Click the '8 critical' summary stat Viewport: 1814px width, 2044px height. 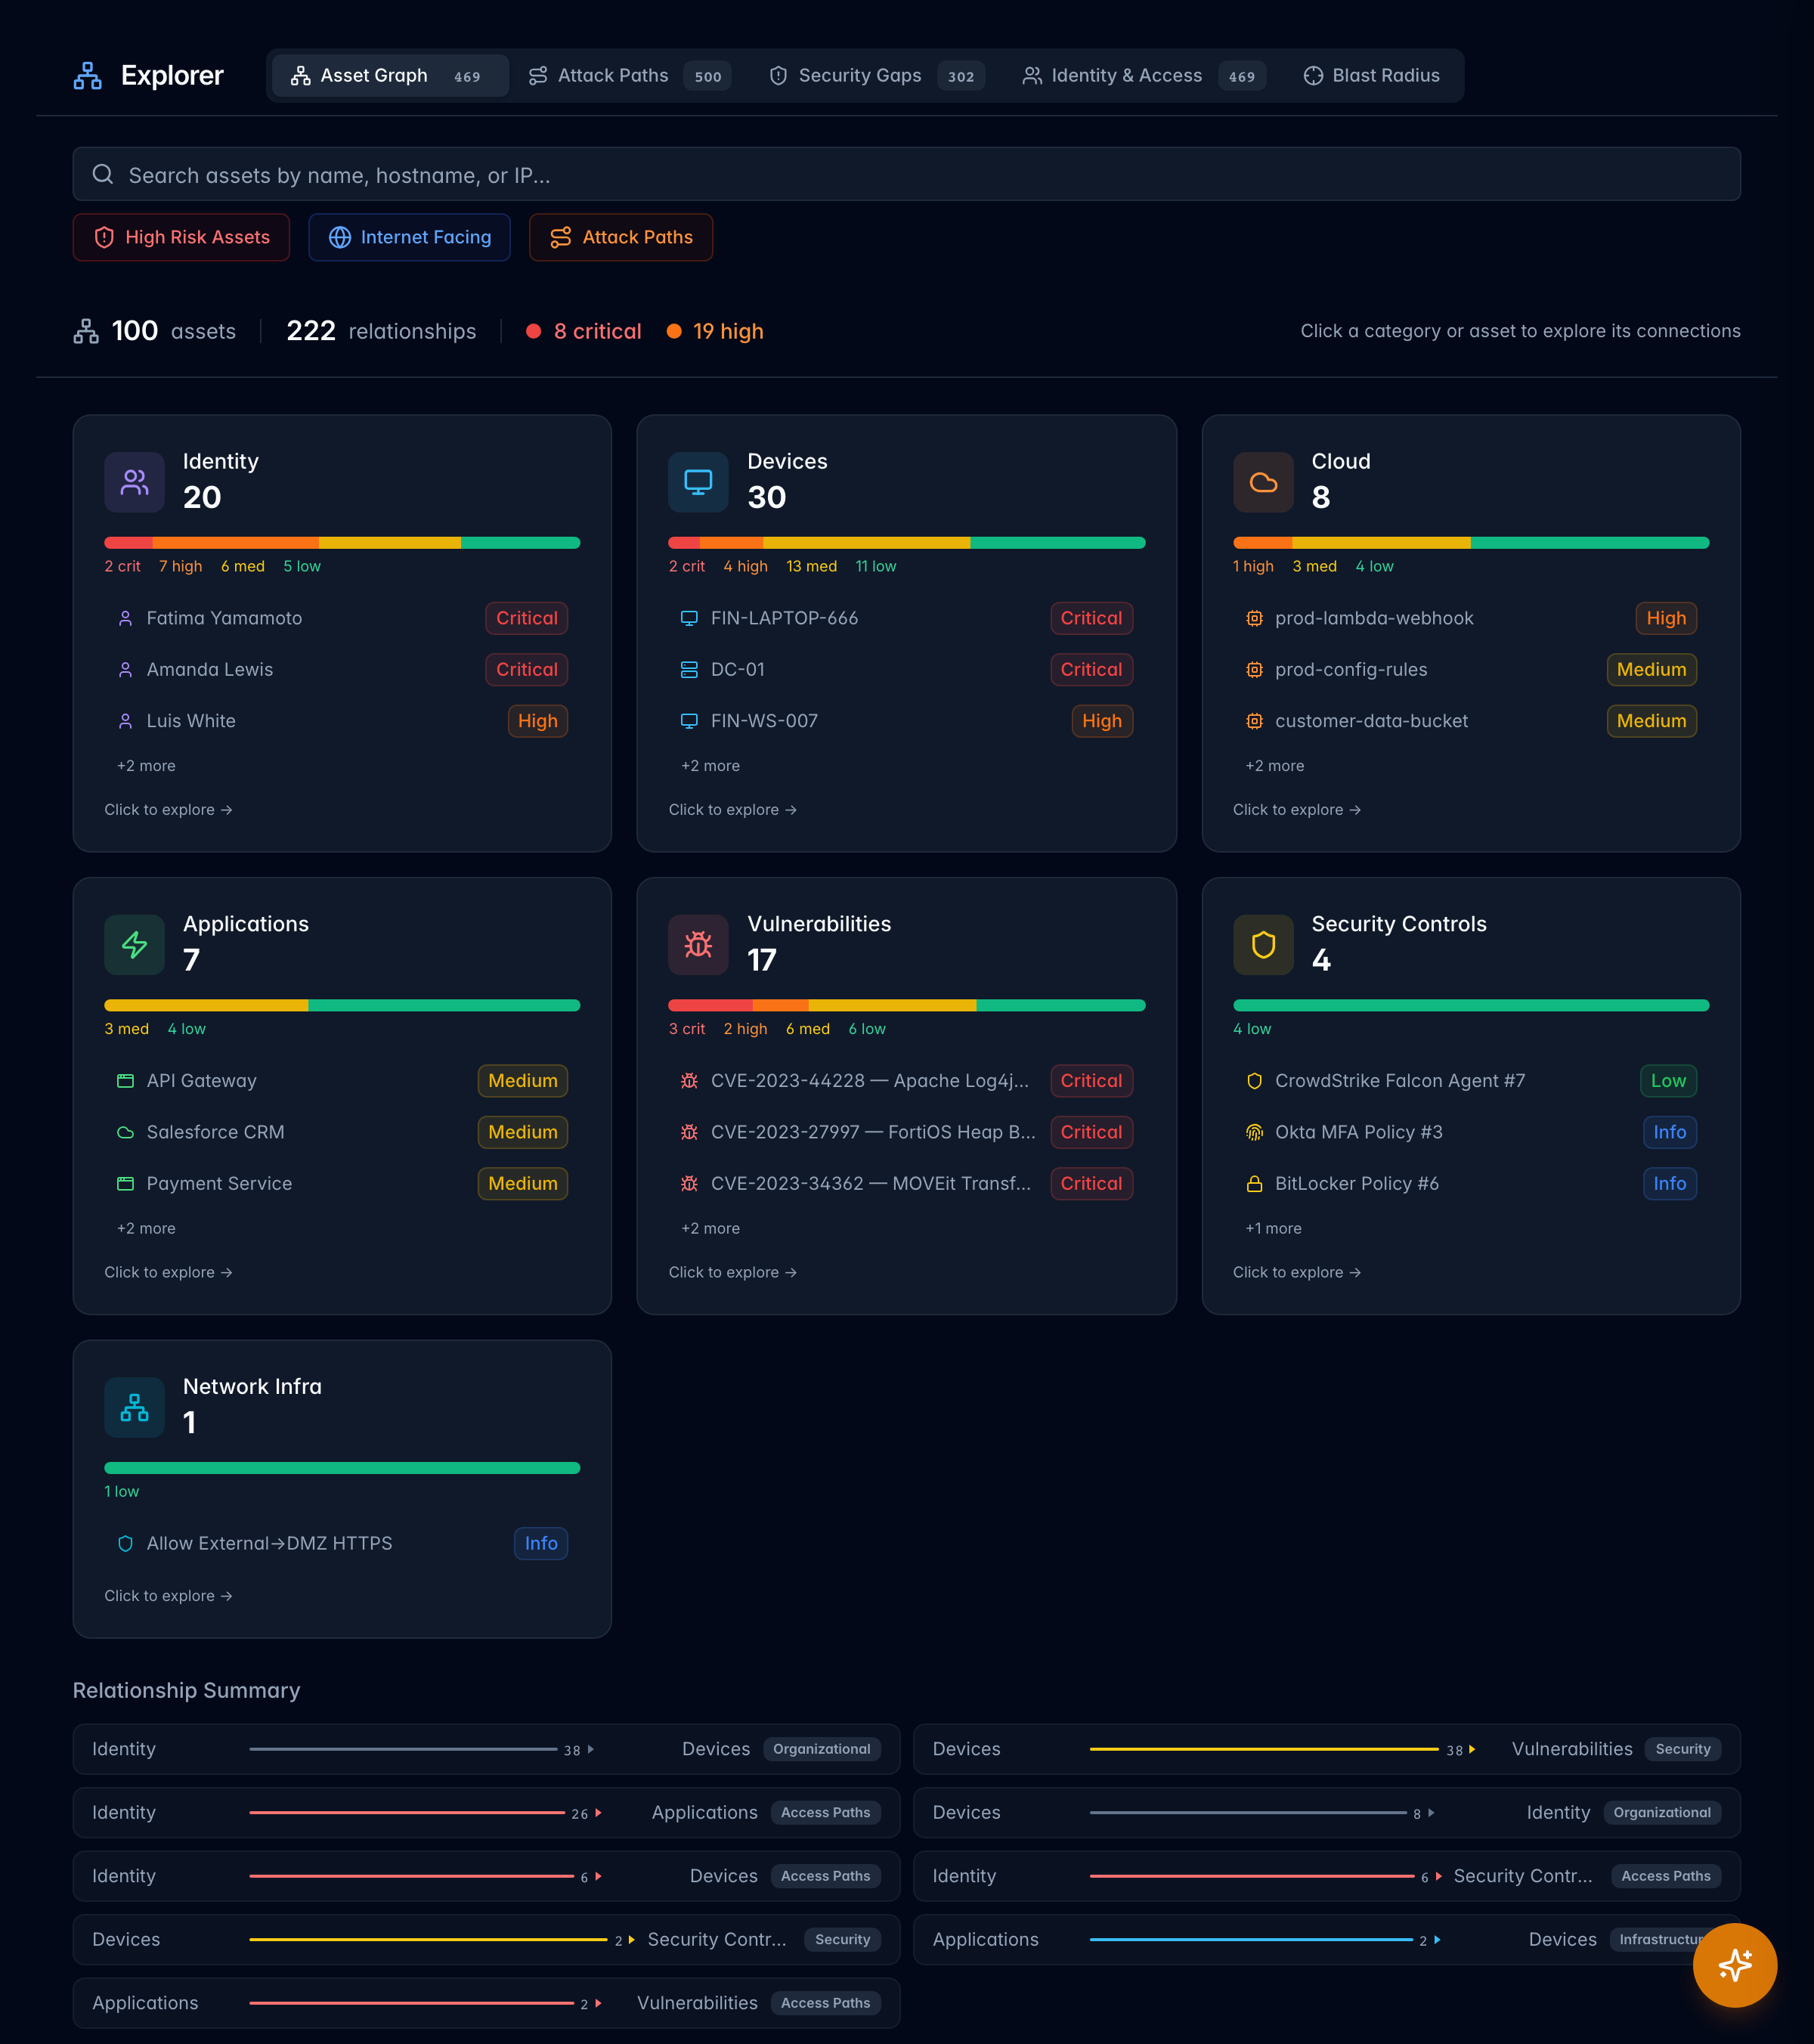[584, 331]
